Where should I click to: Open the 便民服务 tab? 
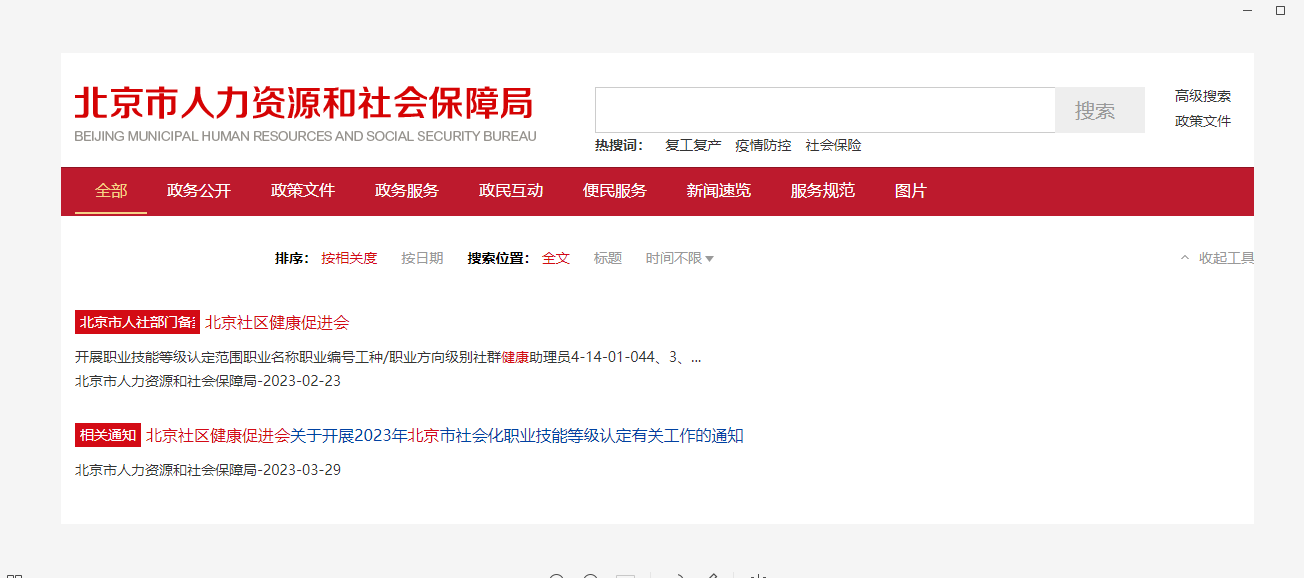tap(615, 190)
